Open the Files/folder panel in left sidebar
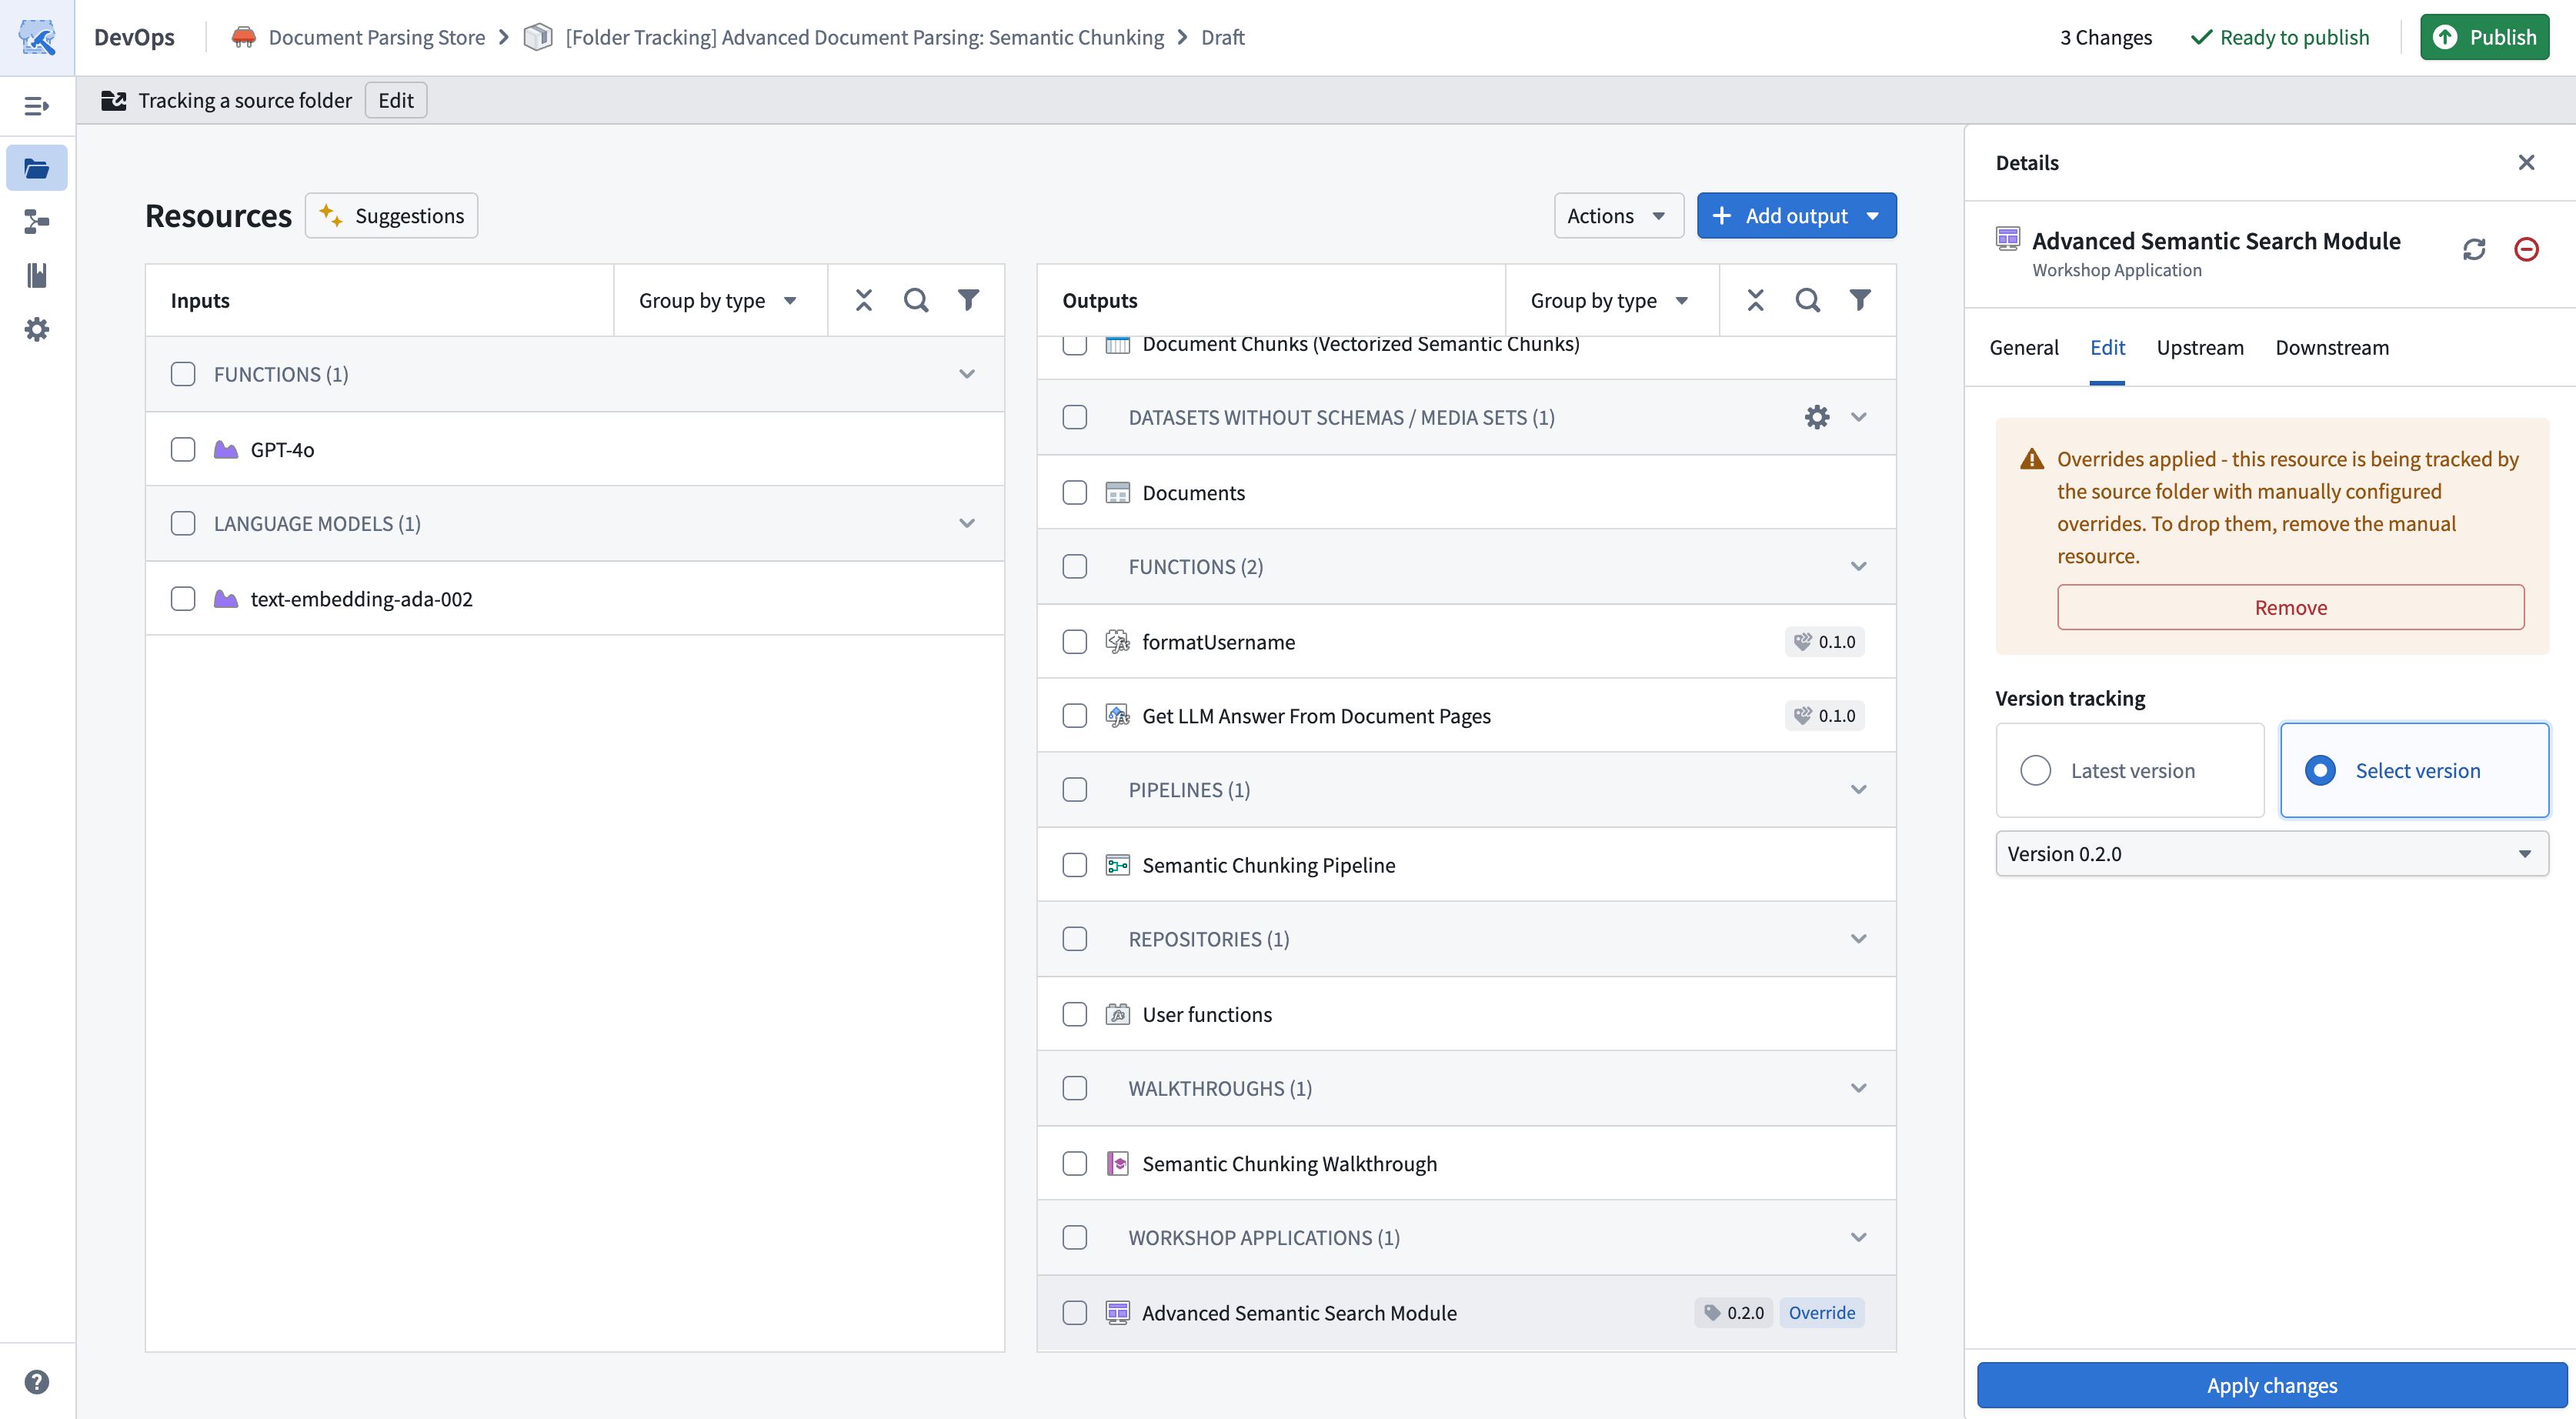The height and width of the screenshot is (1419, 2576). pyautogui.click(x=36, y=167)
